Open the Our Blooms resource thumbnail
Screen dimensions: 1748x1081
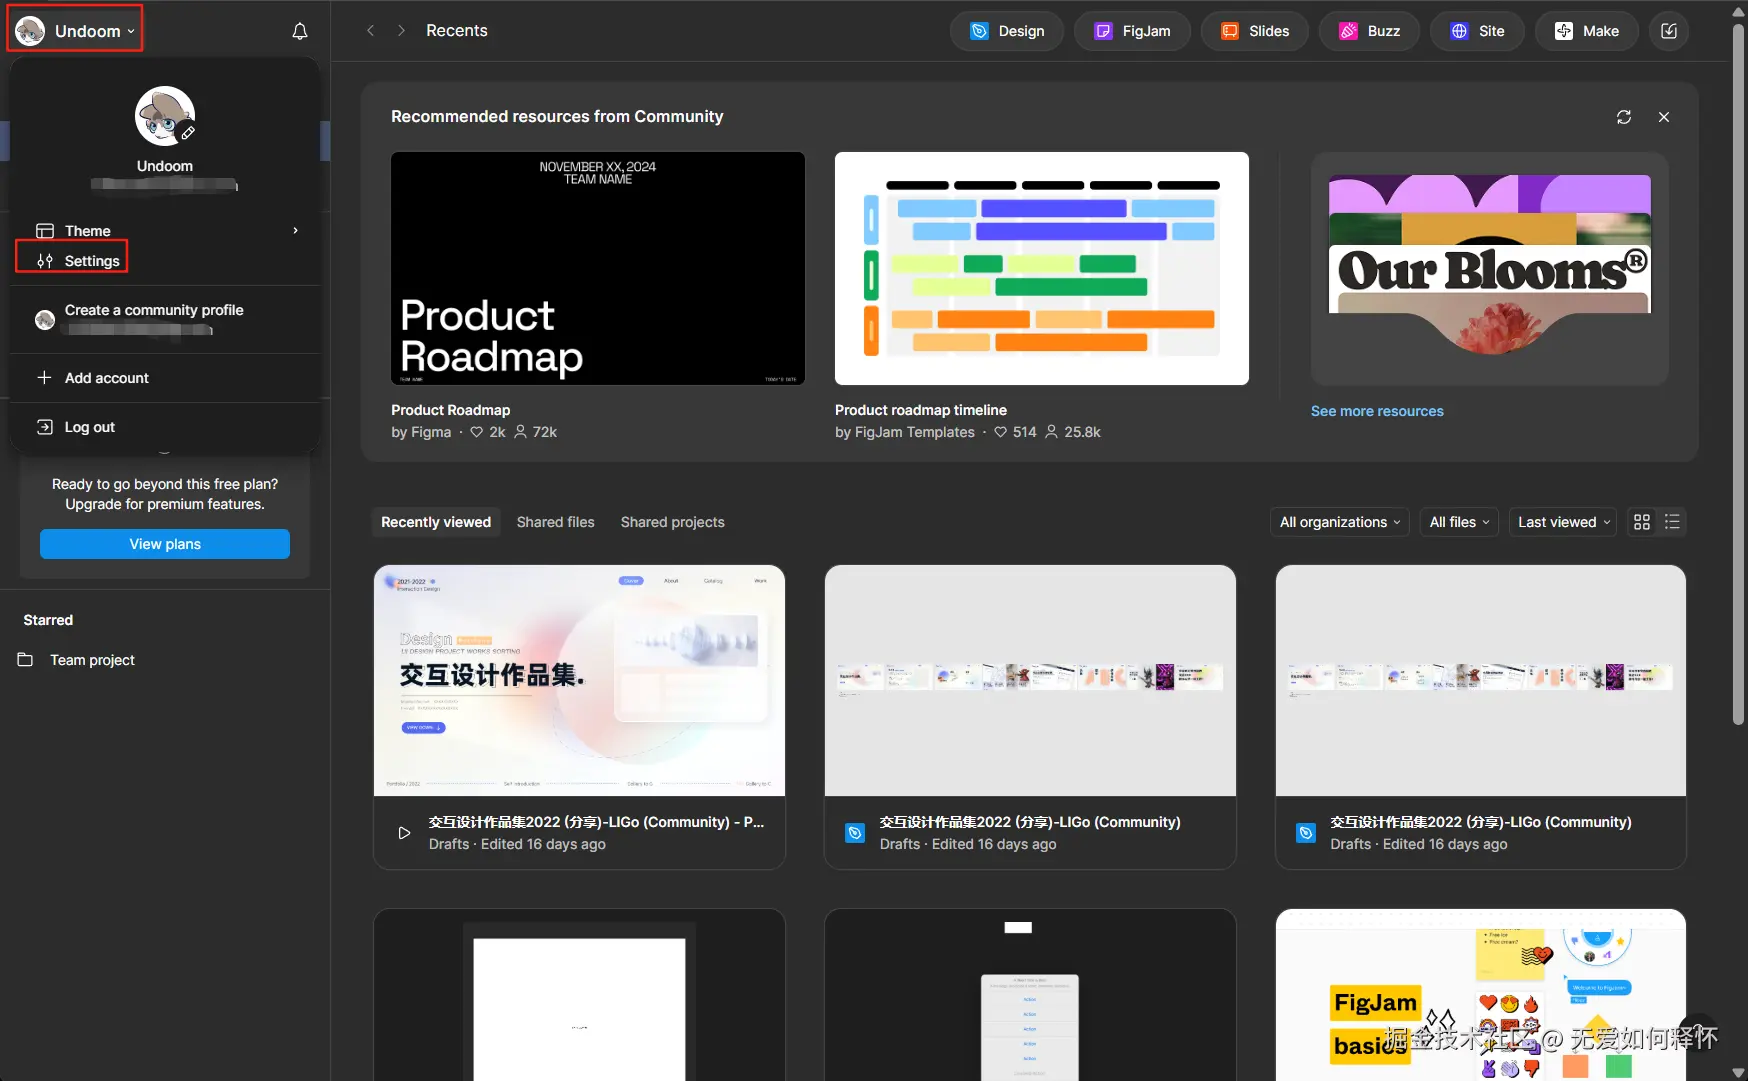point(1490,268)
